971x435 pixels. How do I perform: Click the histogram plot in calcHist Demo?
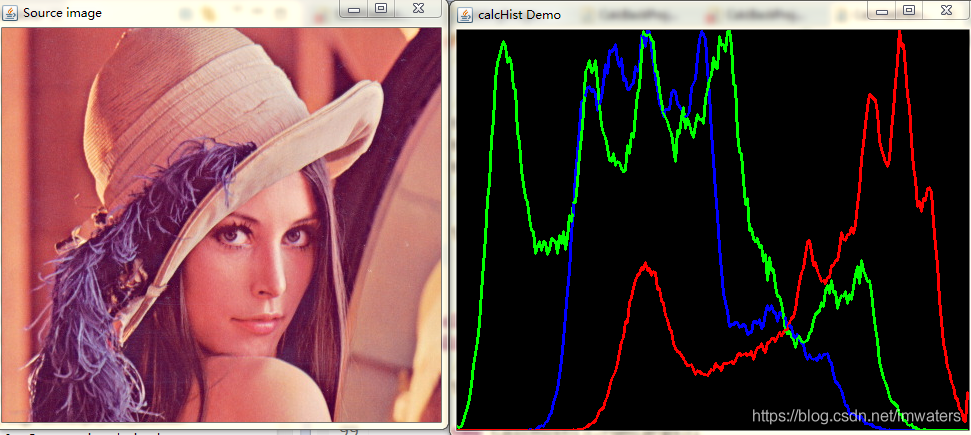[713, 229]
